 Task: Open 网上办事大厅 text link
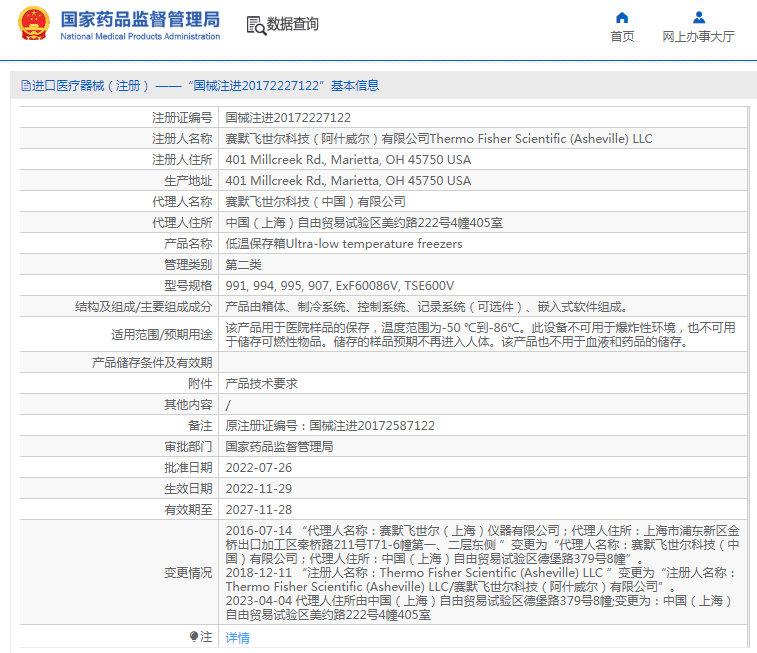(698, 37)
